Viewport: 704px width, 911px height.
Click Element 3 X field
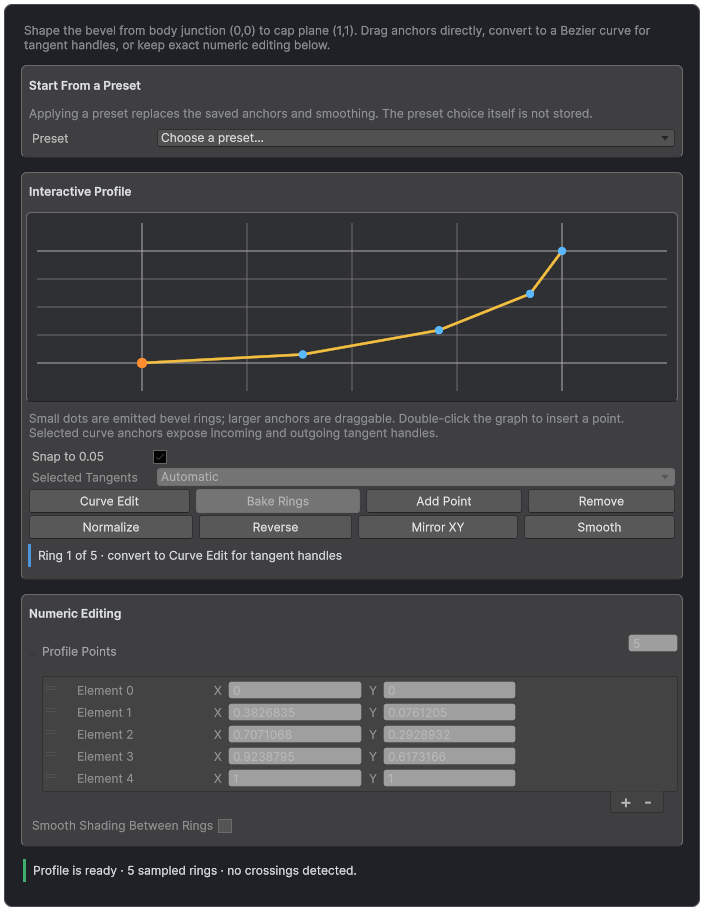coord(295,756)
